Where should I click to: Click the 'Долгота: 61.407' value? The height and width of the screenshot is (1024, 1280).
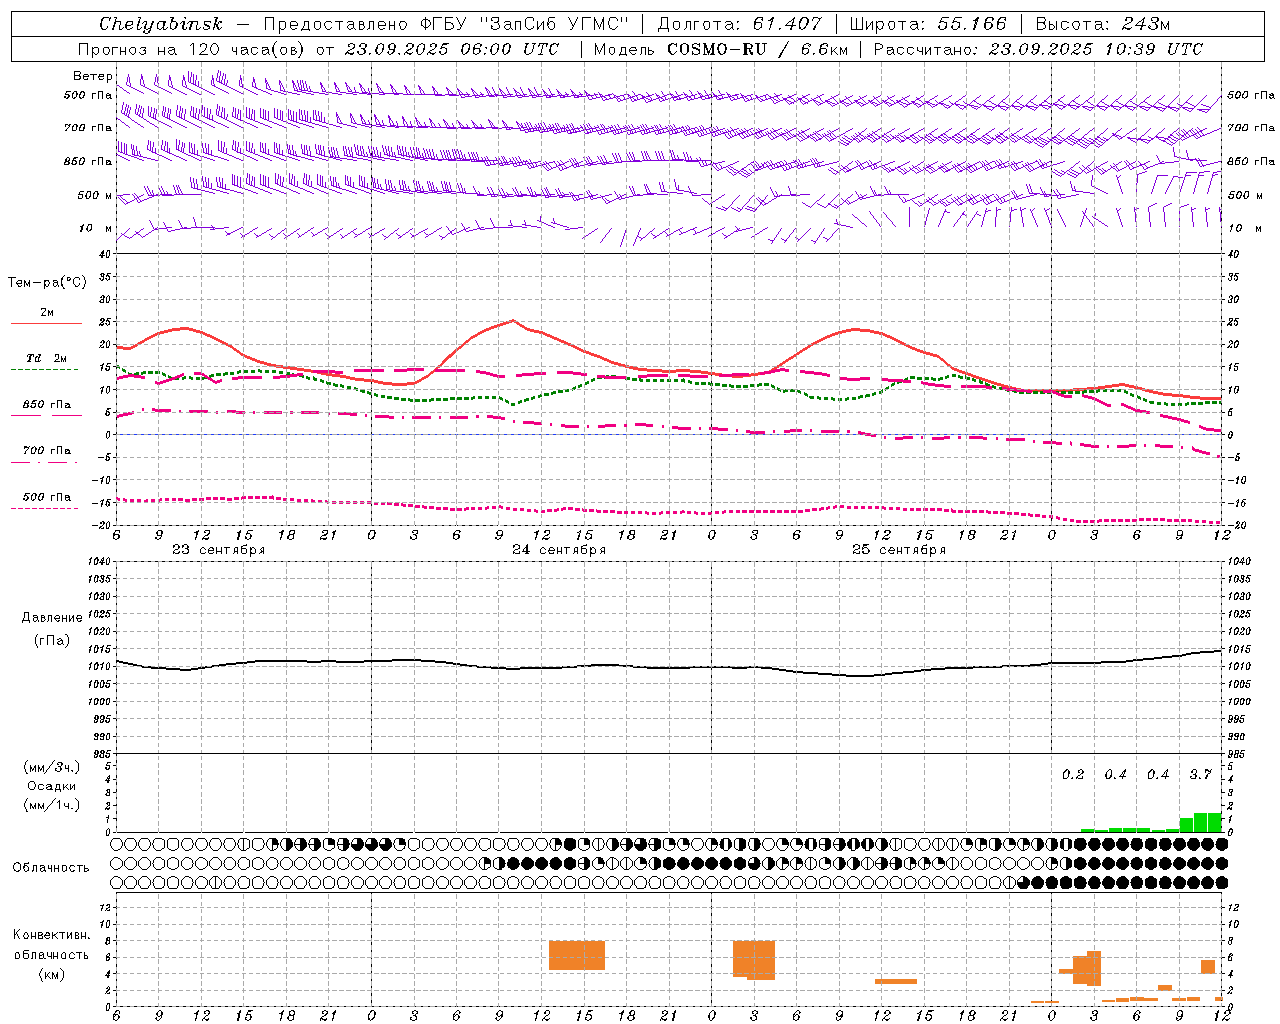tap(739, 24)
